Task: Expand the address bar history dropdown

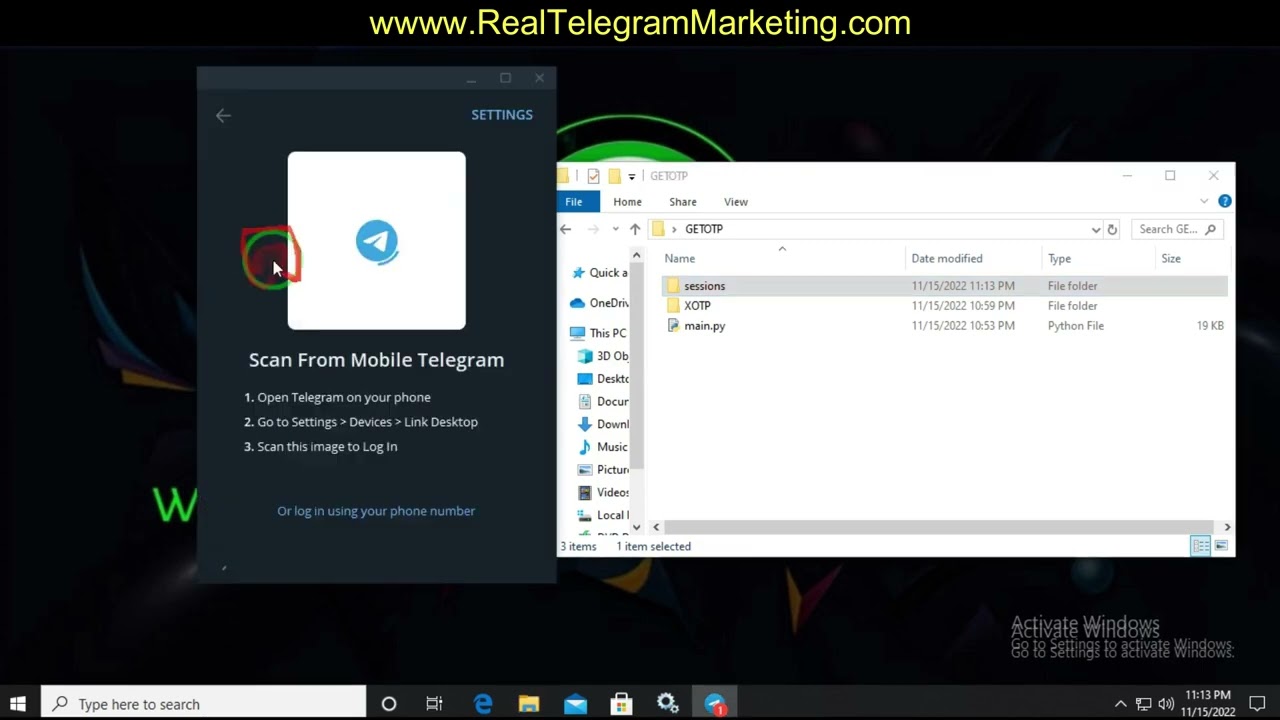Action: 1096,229
